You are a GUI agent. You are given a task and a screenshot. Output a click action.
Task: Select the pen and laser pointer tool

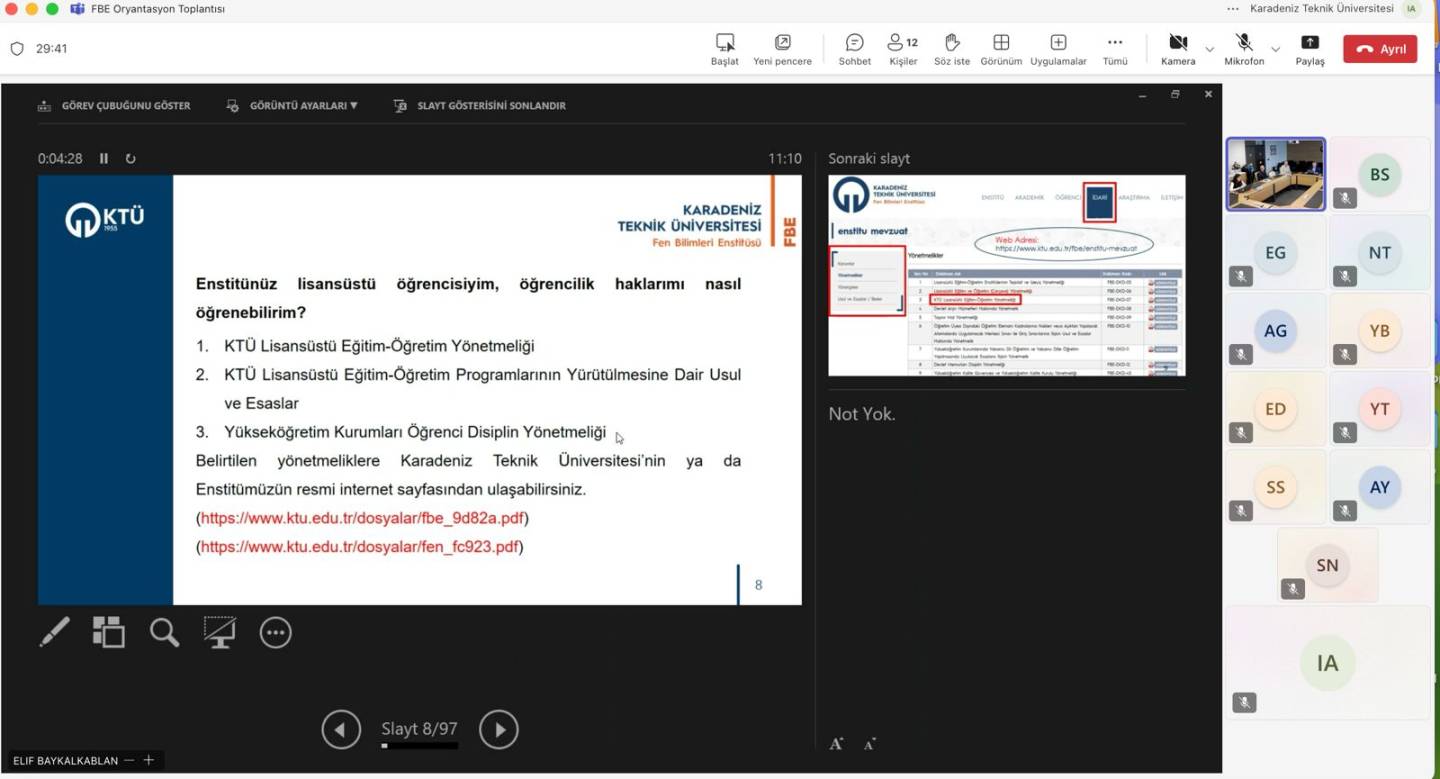click(55, 632)
